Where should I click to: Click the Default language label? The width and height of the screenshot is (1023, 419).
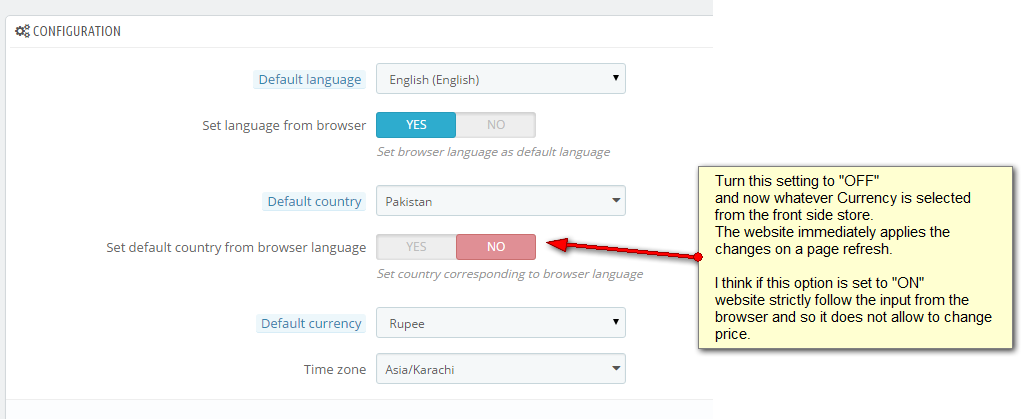[310, 79]
